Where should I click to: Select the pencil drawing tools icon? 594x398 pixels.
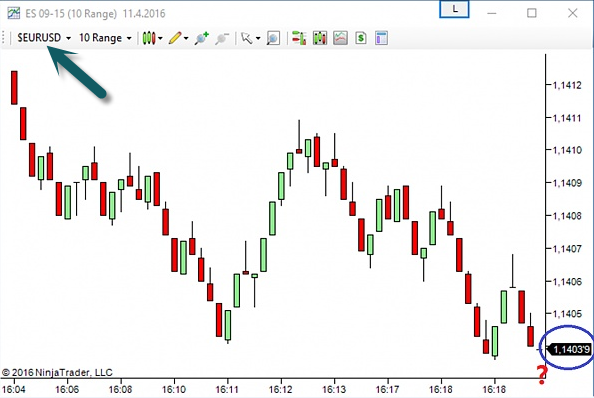(x=175, y=38)
